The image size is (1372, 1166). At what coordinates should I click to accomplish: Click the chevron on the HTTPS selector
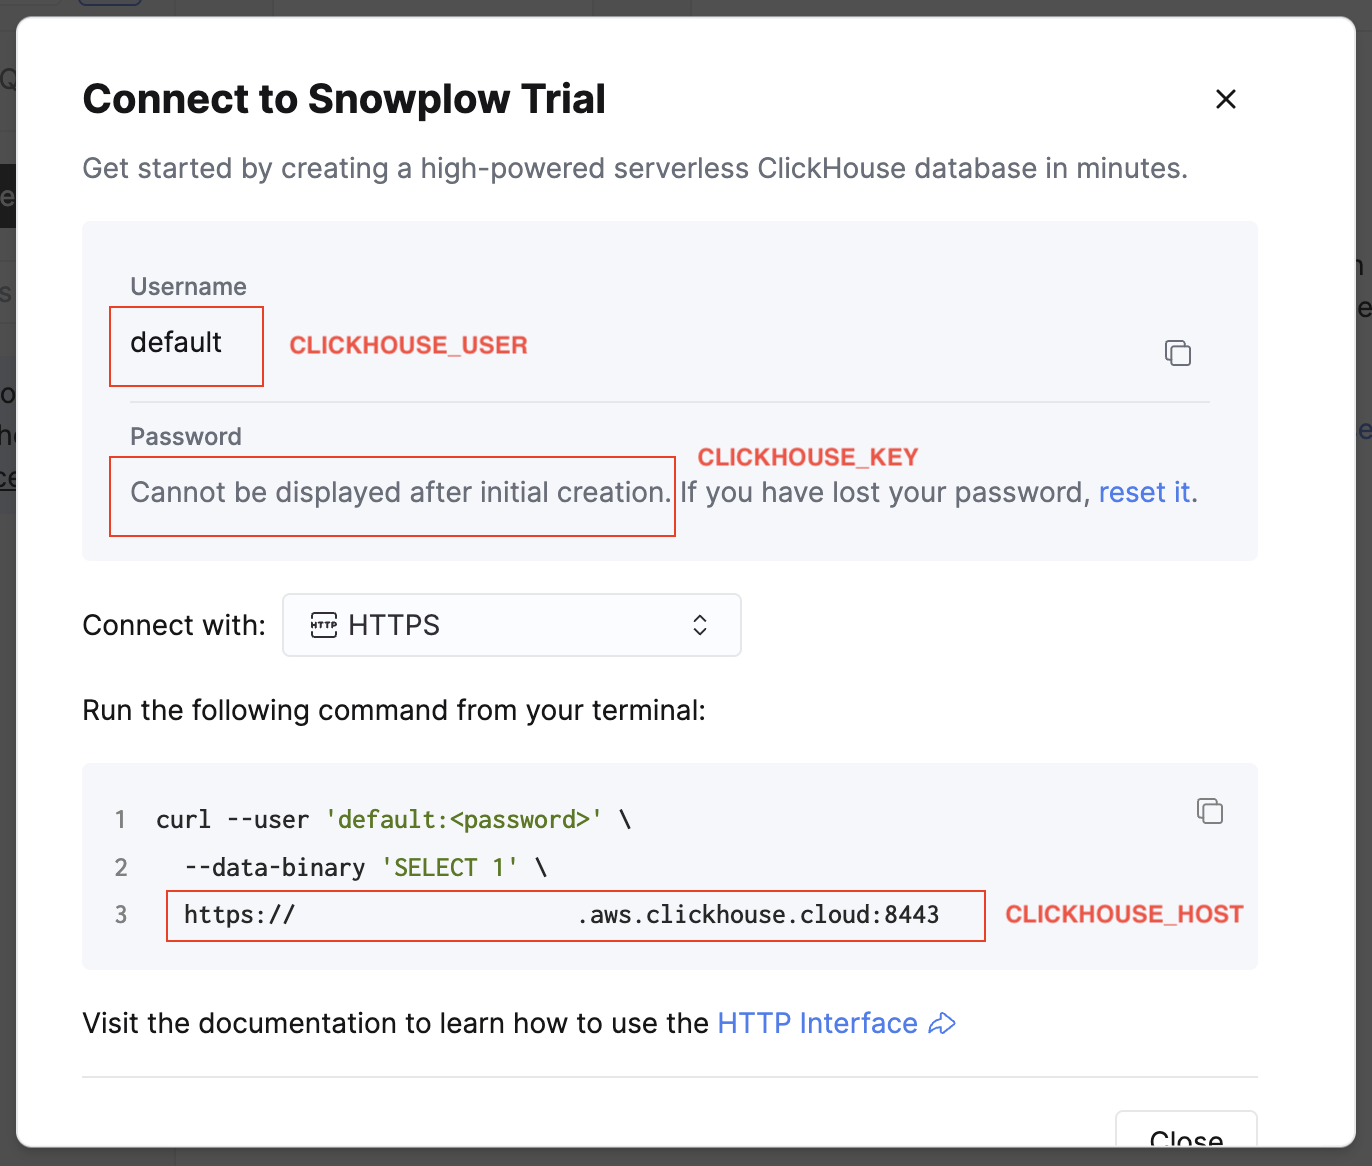pos(699,625)
